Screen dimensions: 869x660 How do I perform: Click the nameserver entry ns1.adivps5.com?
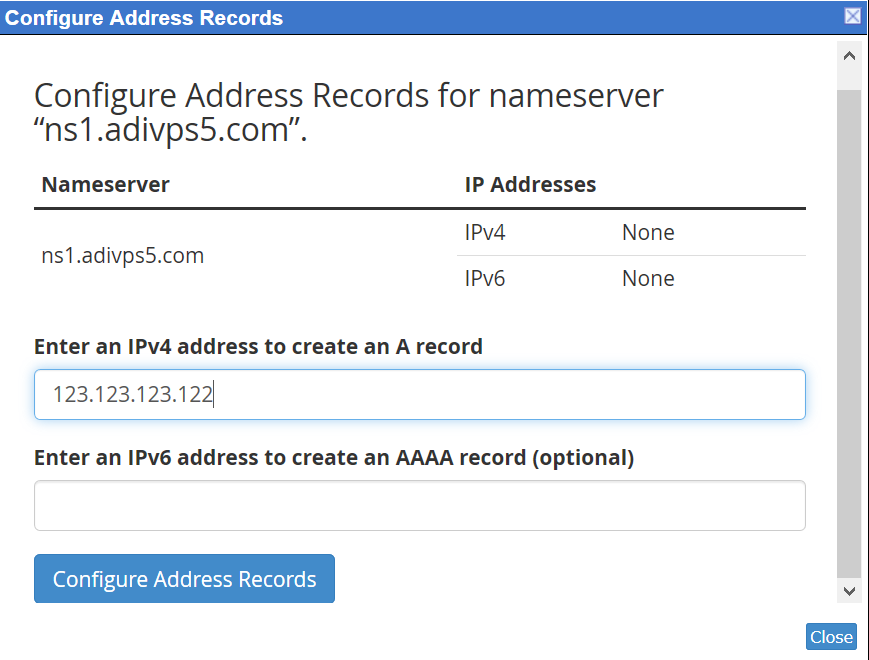(122, 255)
